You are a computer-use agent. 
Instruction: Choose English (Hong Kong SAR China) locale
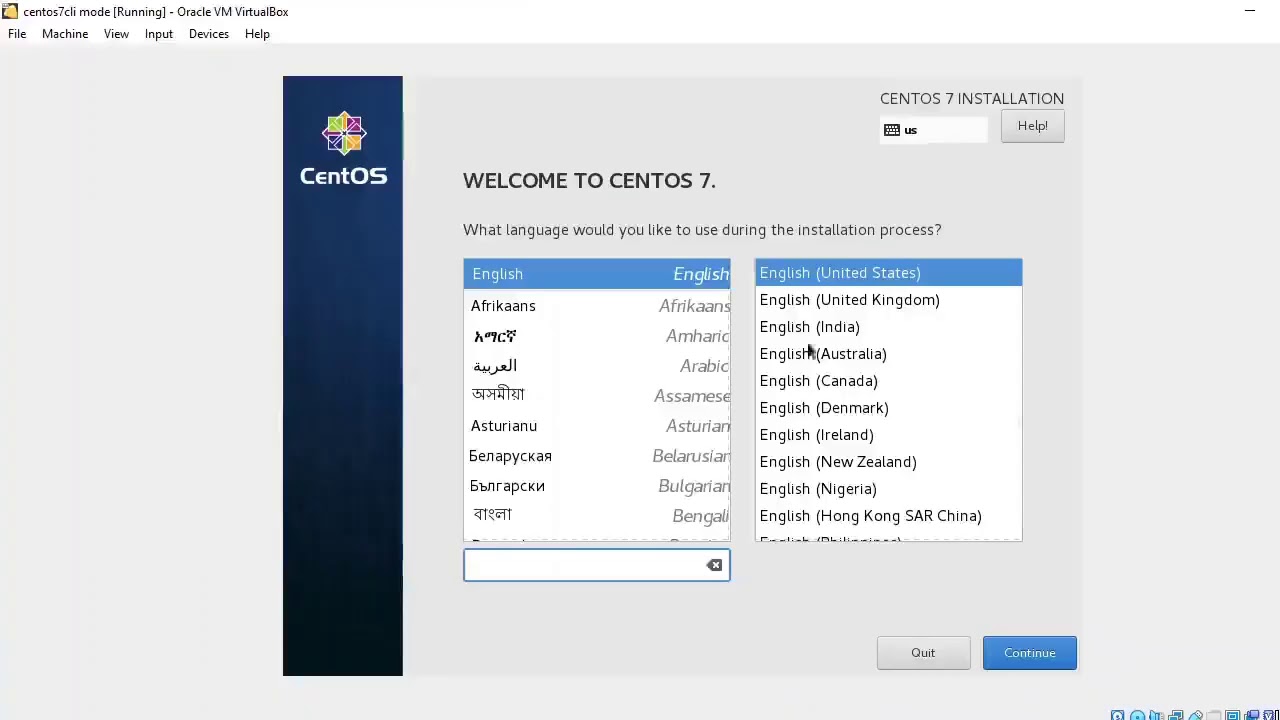[x=888, y=516]
